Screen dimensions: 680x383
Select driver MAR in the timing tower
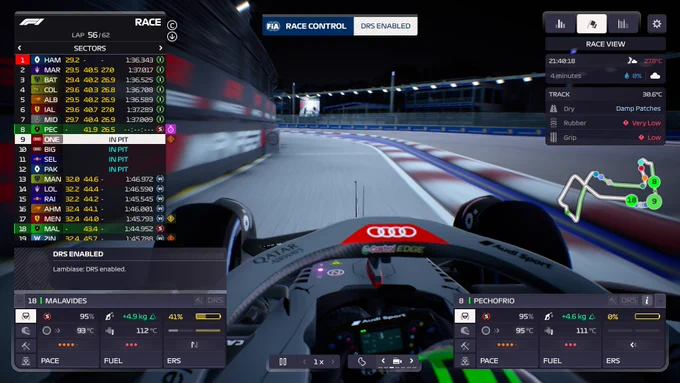(90, 70)
